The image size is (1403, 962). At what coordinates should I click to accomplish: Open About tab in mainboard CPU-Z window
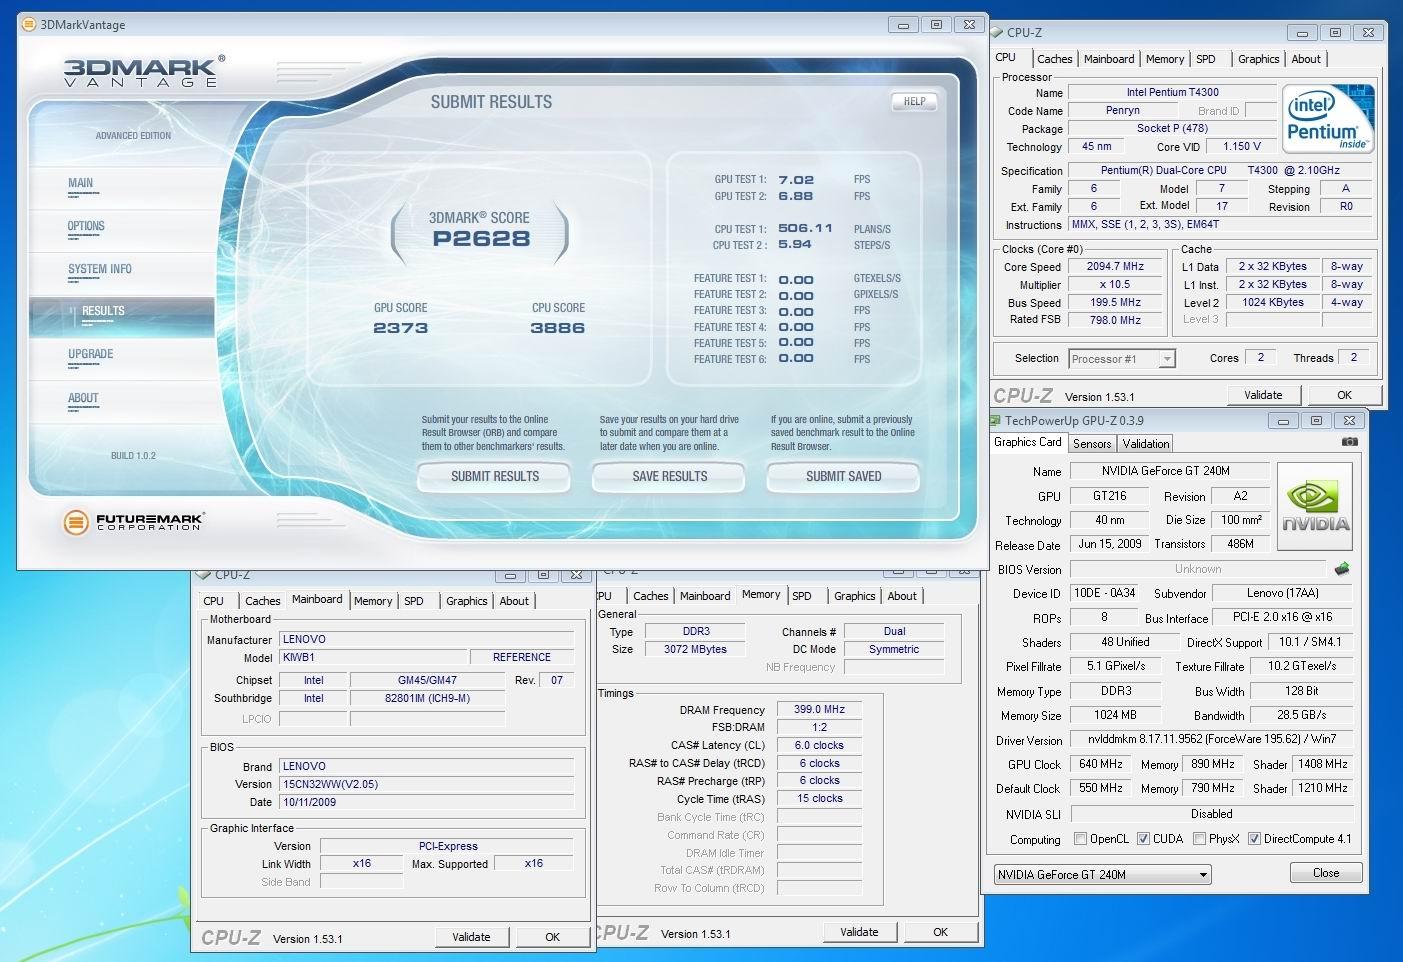[514, 601]
